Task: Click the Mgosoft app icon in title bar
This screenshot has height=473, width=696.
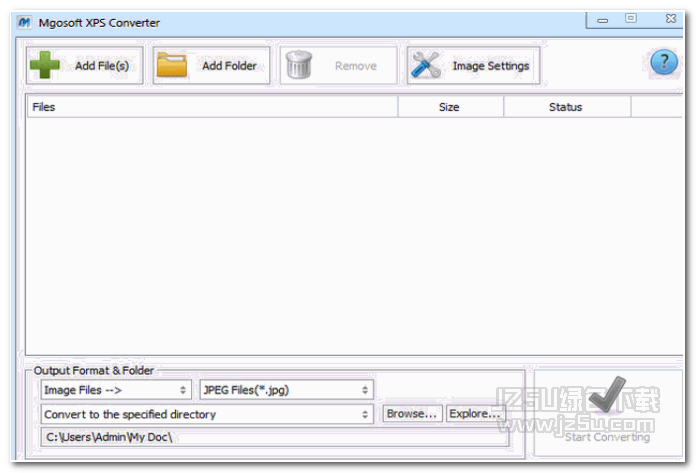Action: pyautogui.click(x=24, y=22)
